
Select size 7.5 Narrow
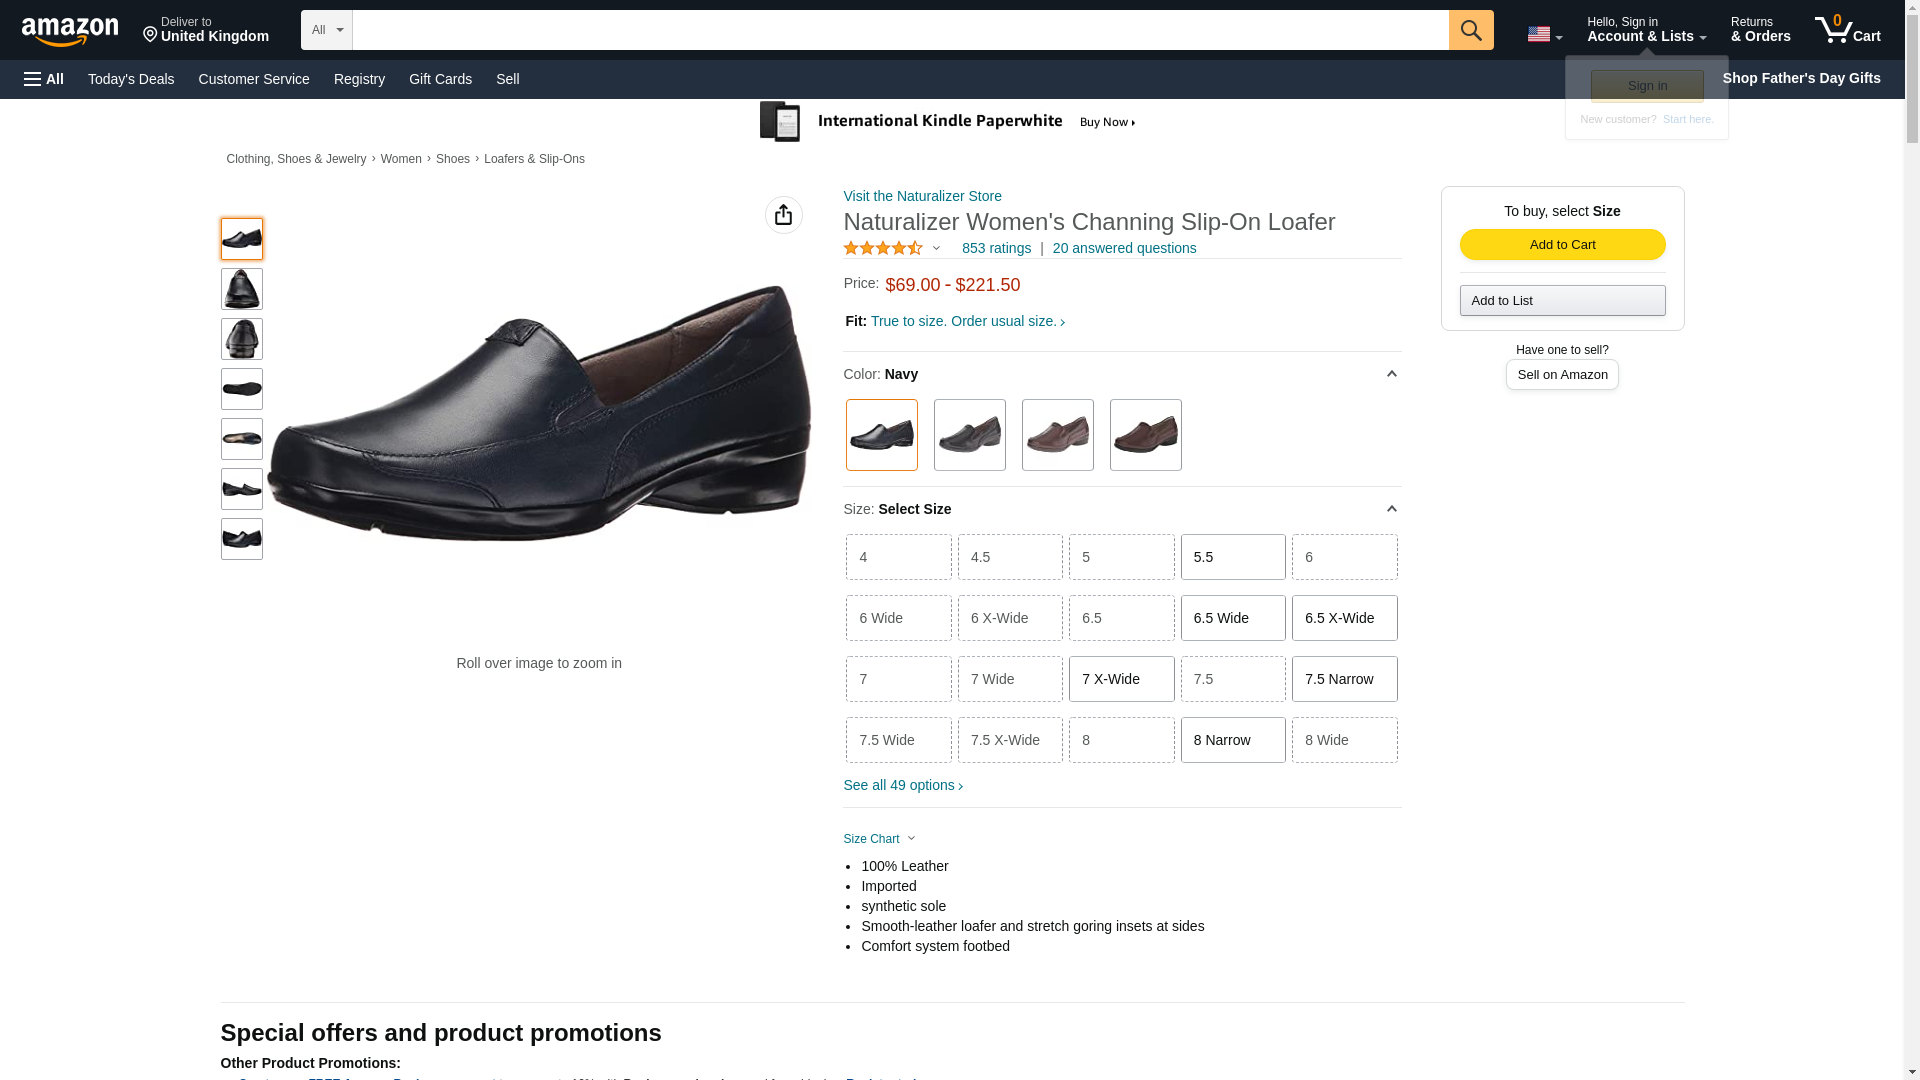tap(1343, 679)
